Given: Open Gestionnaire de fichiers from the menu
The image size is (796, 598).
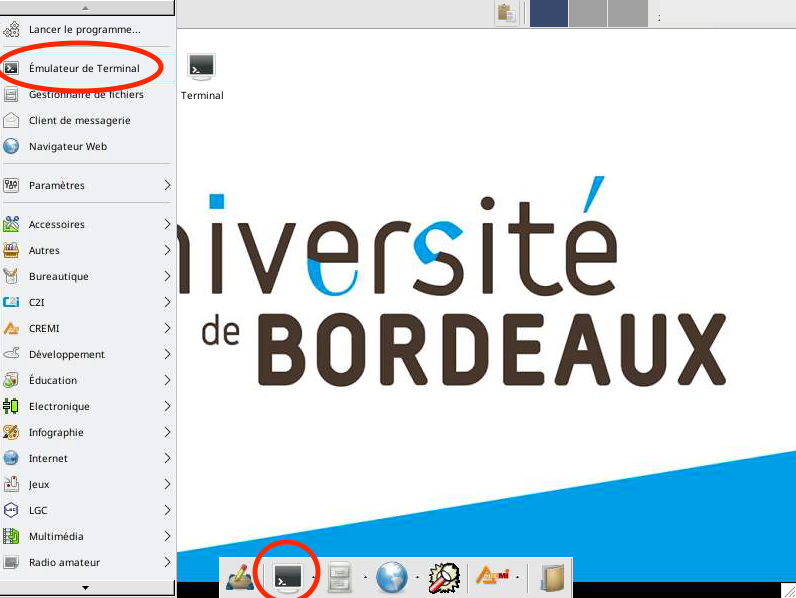Looking at the screenshot, I should [86, 94].
